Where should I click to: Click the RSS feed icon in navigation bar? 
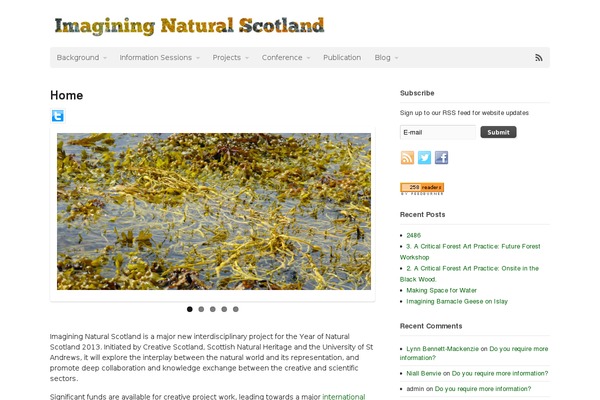[x=539, y=58]
